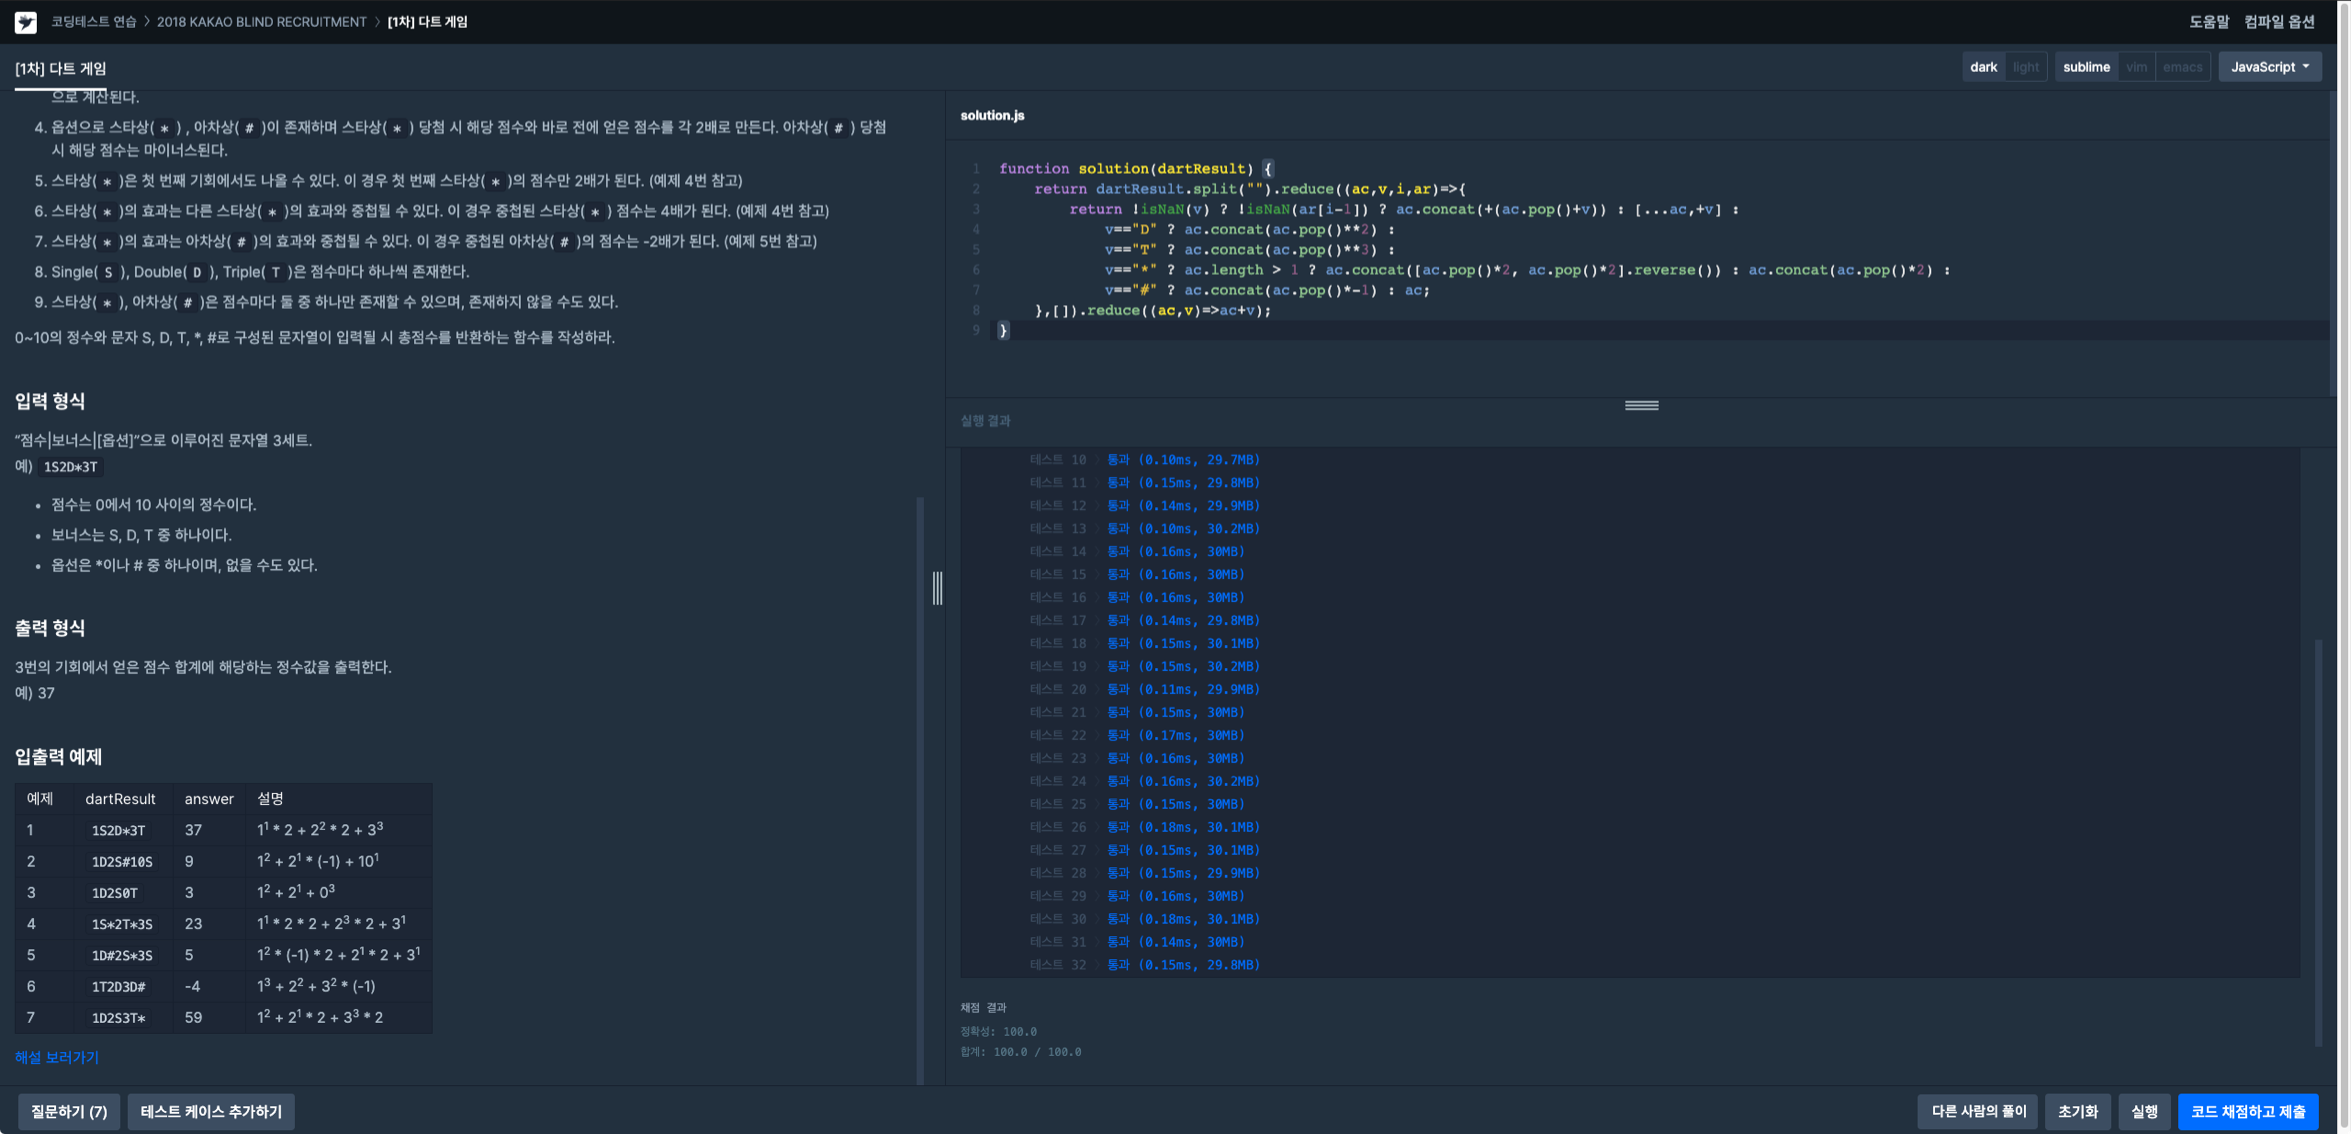
Task: Click 해설 보러가기 link
Action: (57, 1057)
